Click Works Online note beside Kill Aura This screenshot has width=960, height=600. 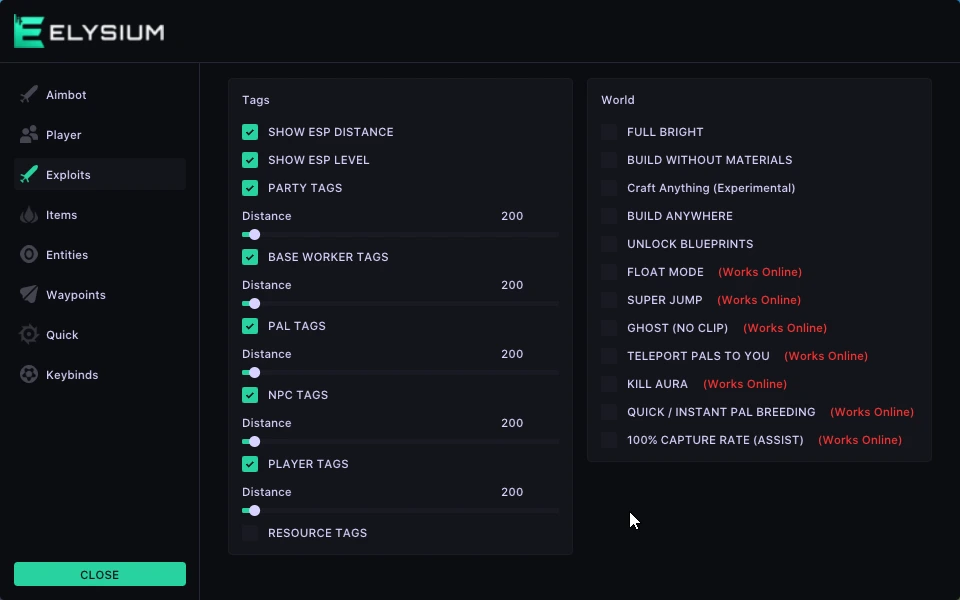tap(745, 384)
